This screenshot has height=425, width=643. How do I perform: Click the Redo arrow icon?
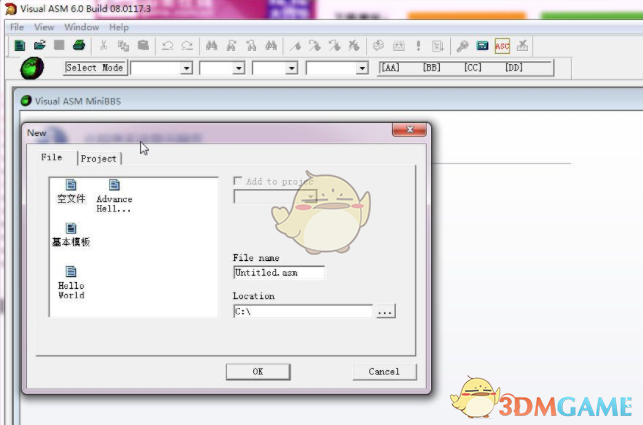point(187,46)
